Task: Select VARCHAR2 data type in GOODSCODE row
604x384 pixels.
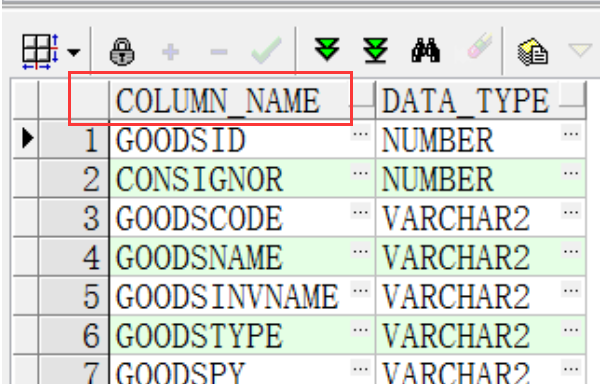Action: [x=480, y=218]
